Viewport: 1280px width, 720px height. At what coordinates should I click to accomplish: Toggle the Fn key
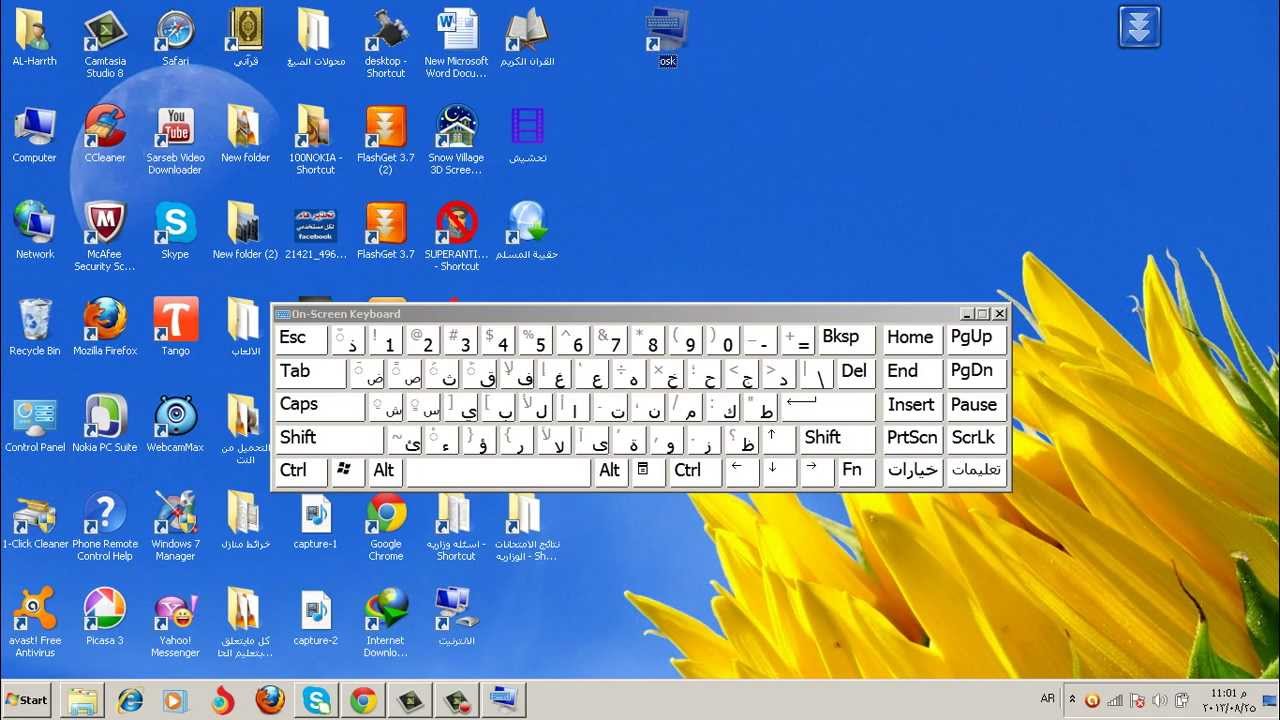(857, 471)
